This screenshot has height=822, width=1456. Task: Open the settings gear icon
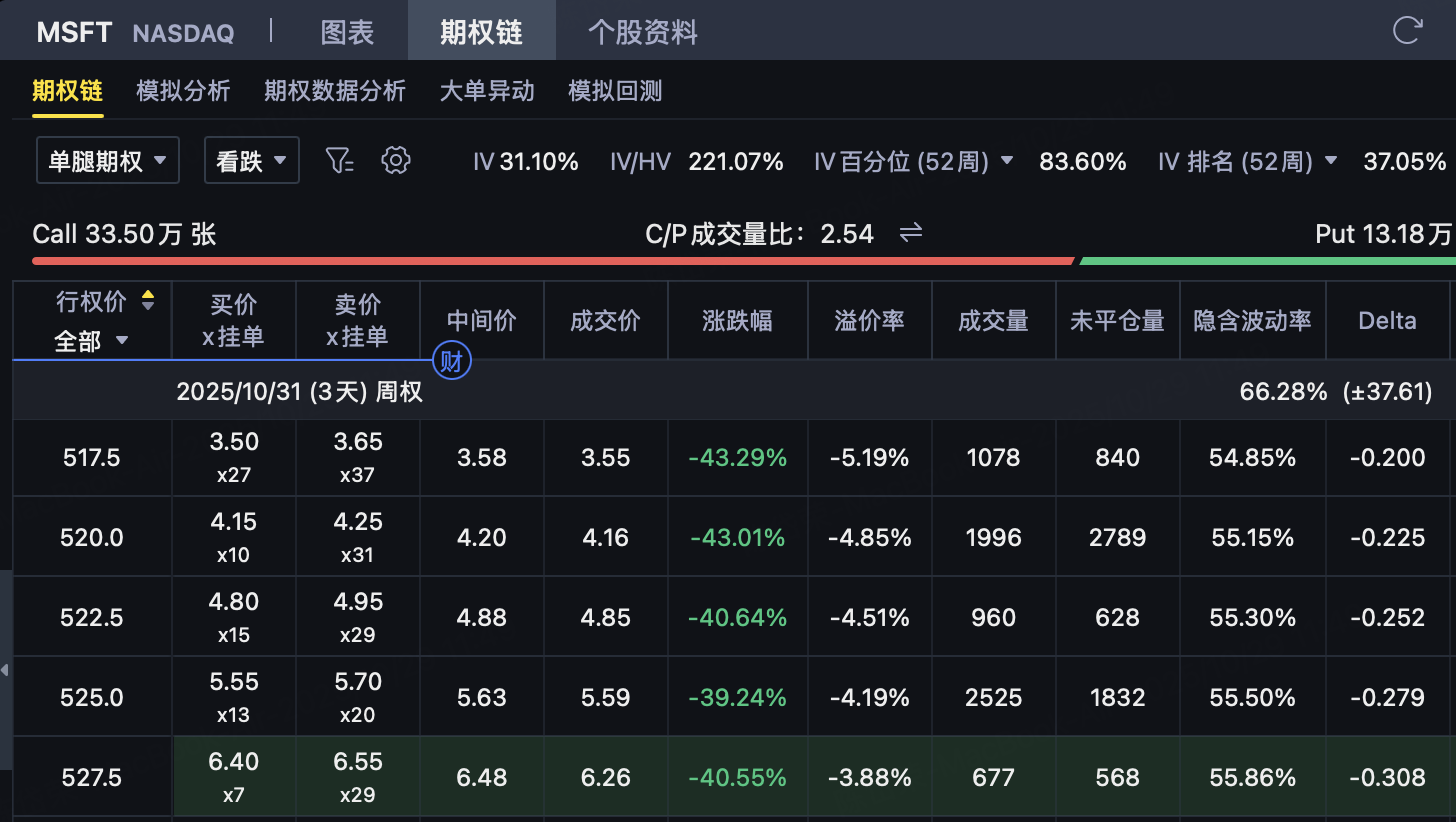pos(397,160)
